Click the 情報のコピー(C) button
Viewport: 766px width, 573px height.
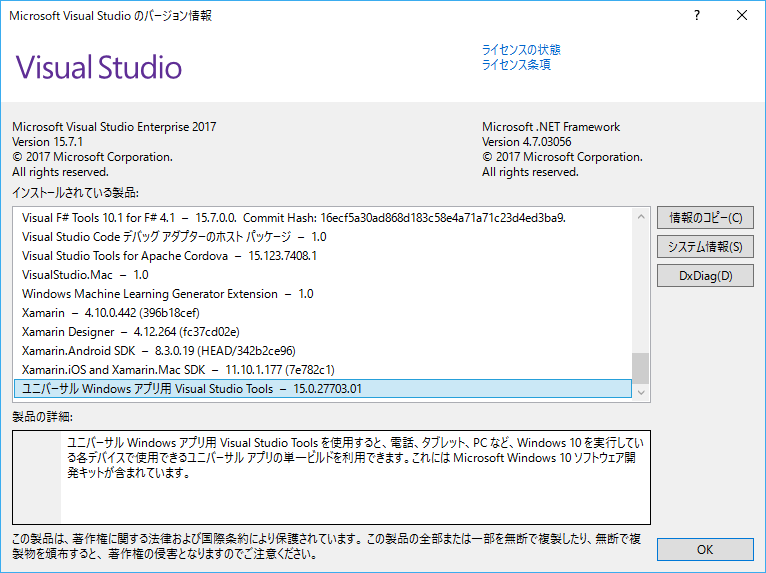tap(705, 217)
